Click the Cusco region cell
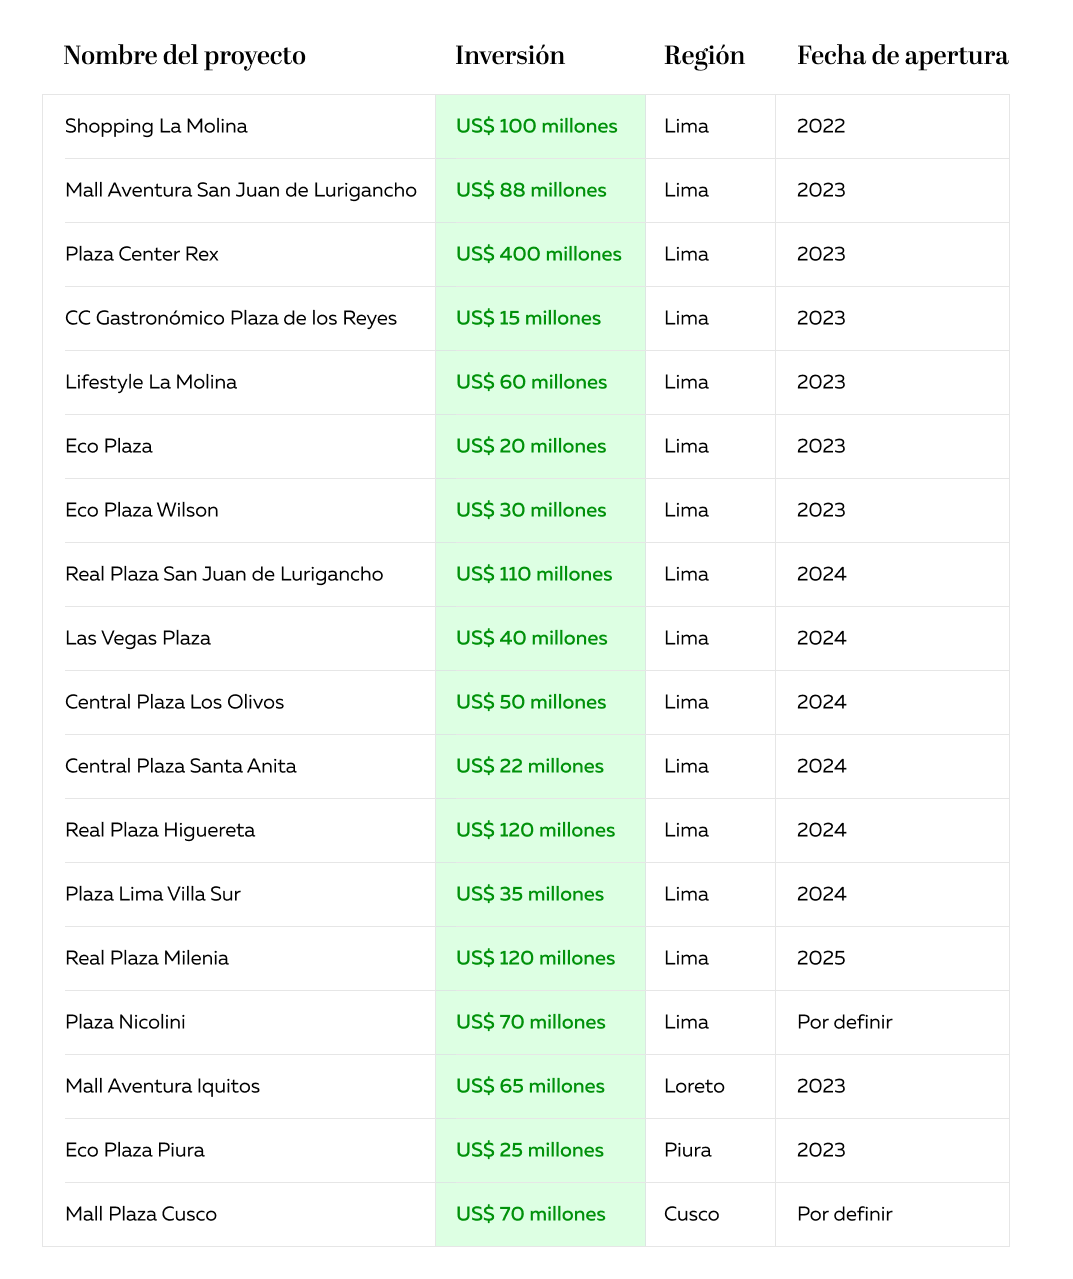The height and width of the screenshot is (1279, 1073). (691, 1214)
